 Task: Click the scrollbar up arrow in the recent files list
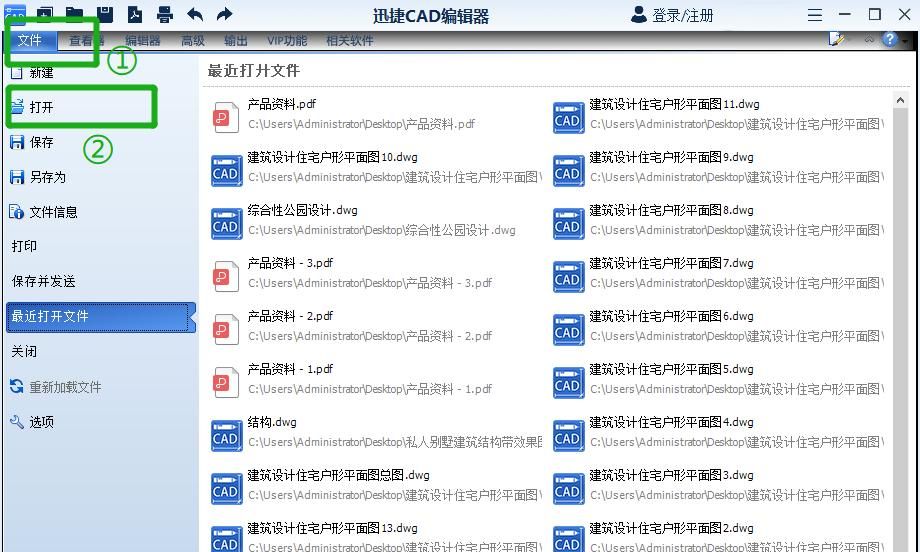[900, 100]
